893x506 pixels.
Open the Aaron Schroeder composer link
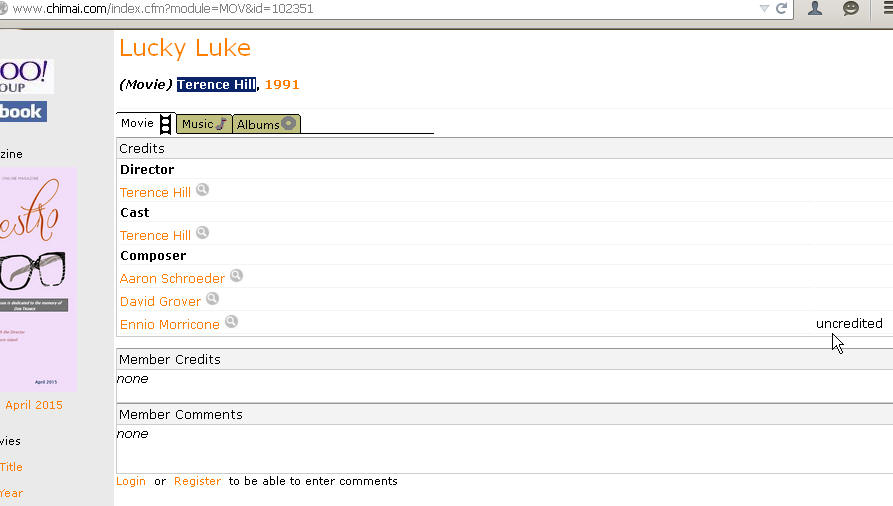click(x=172, y=279)
